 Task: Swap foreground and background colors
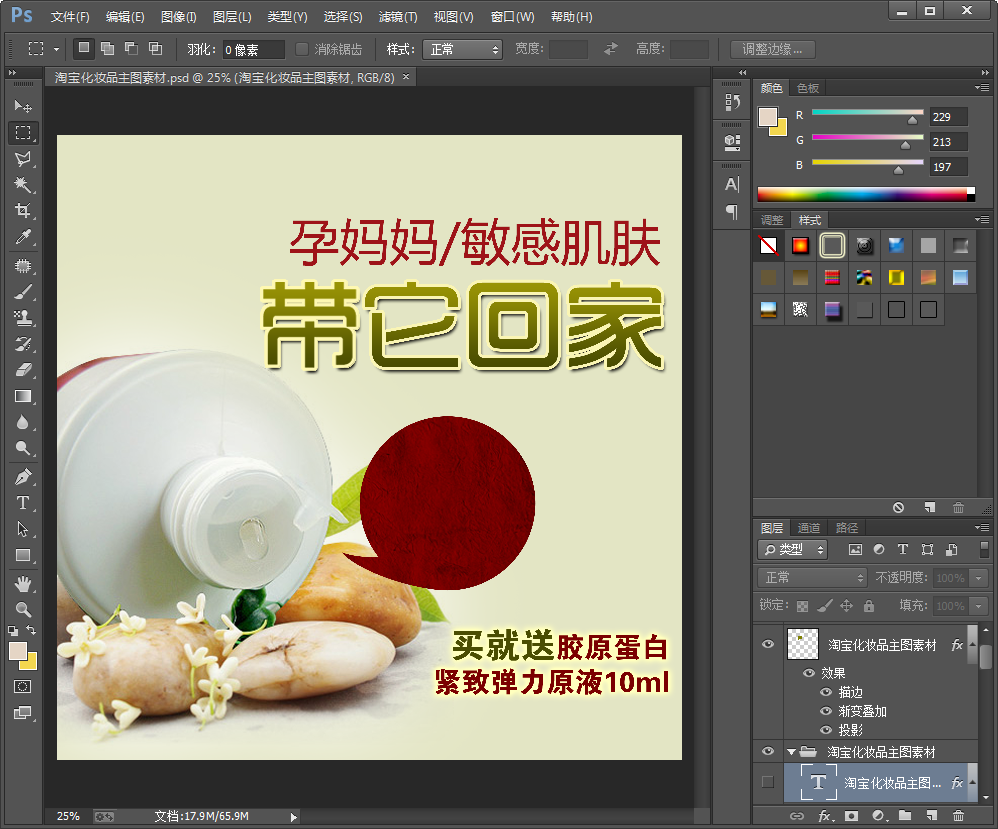click(x=31, y=630)
